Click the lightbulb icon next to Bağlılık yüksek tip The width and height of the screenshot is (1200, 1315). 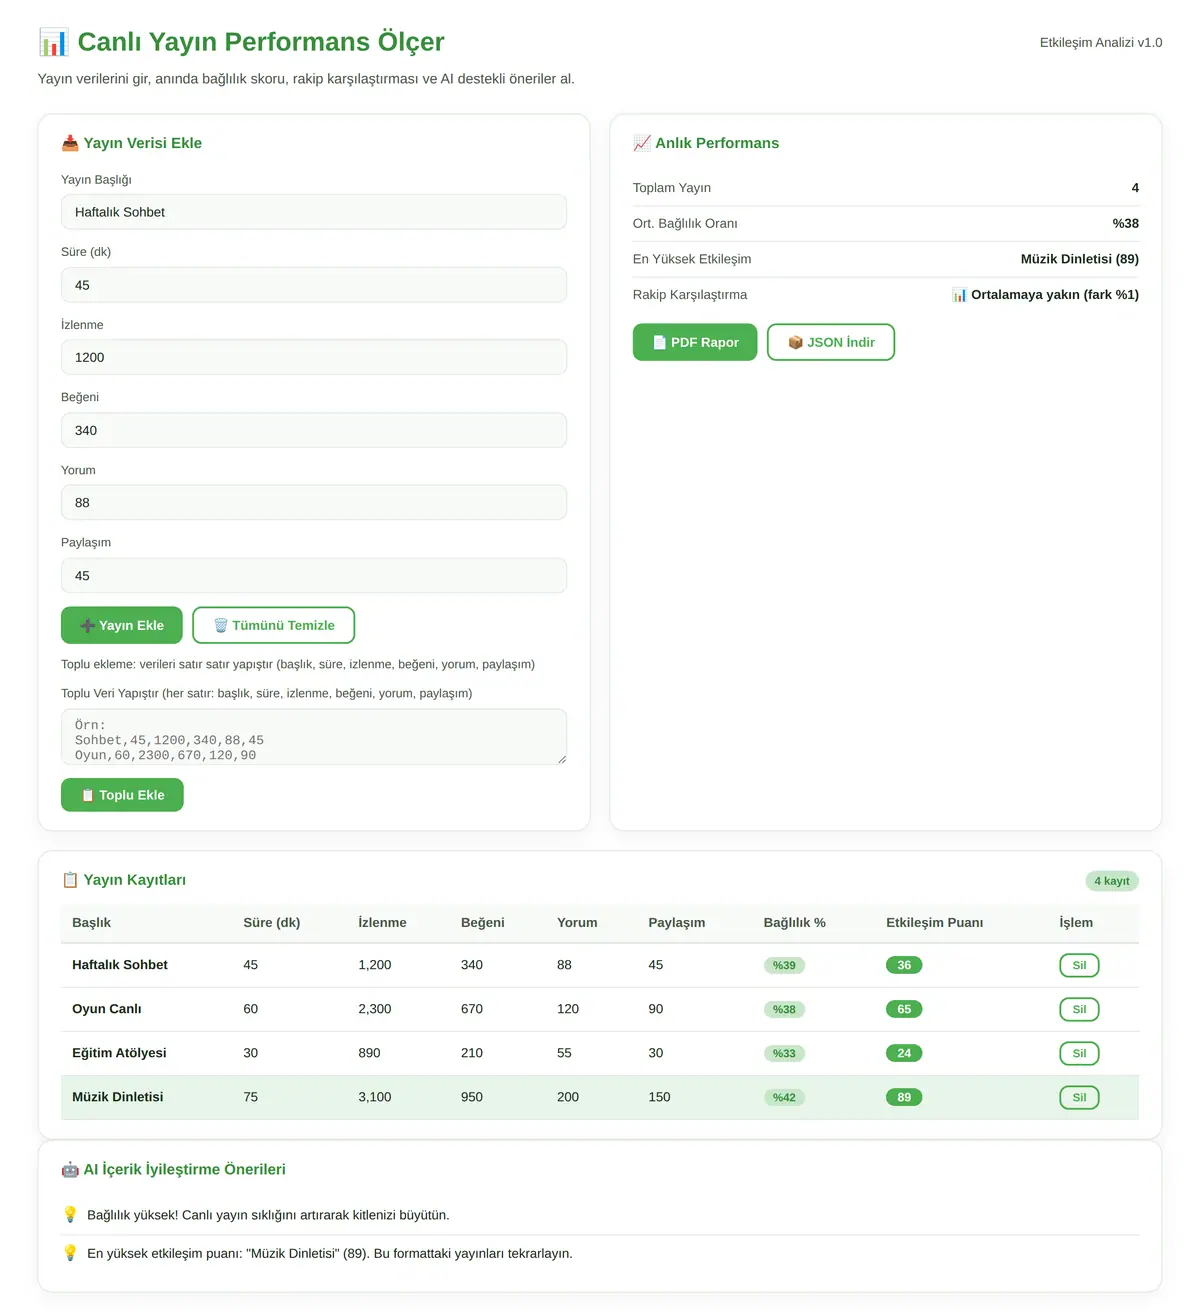(x=70, y=1214)
